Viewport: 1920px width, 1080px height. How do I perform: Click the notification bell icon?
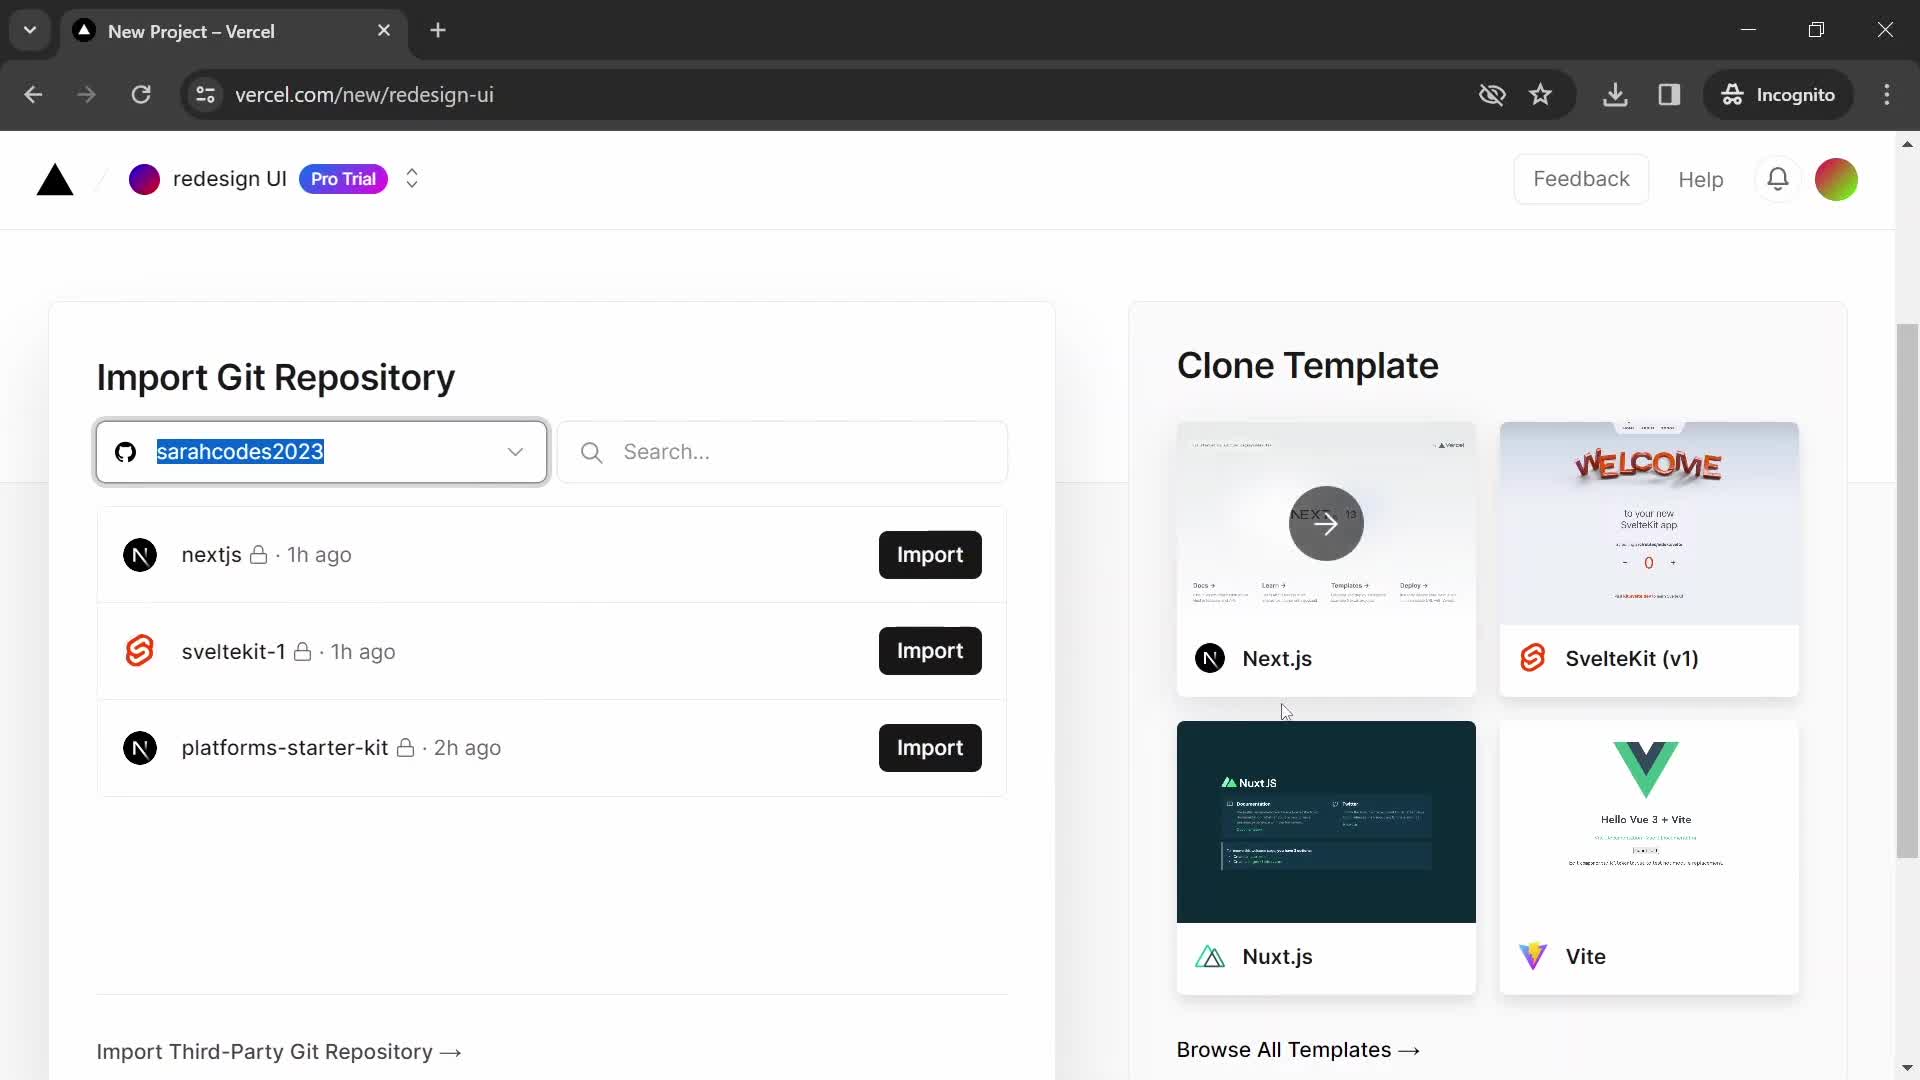point(1779,178)
